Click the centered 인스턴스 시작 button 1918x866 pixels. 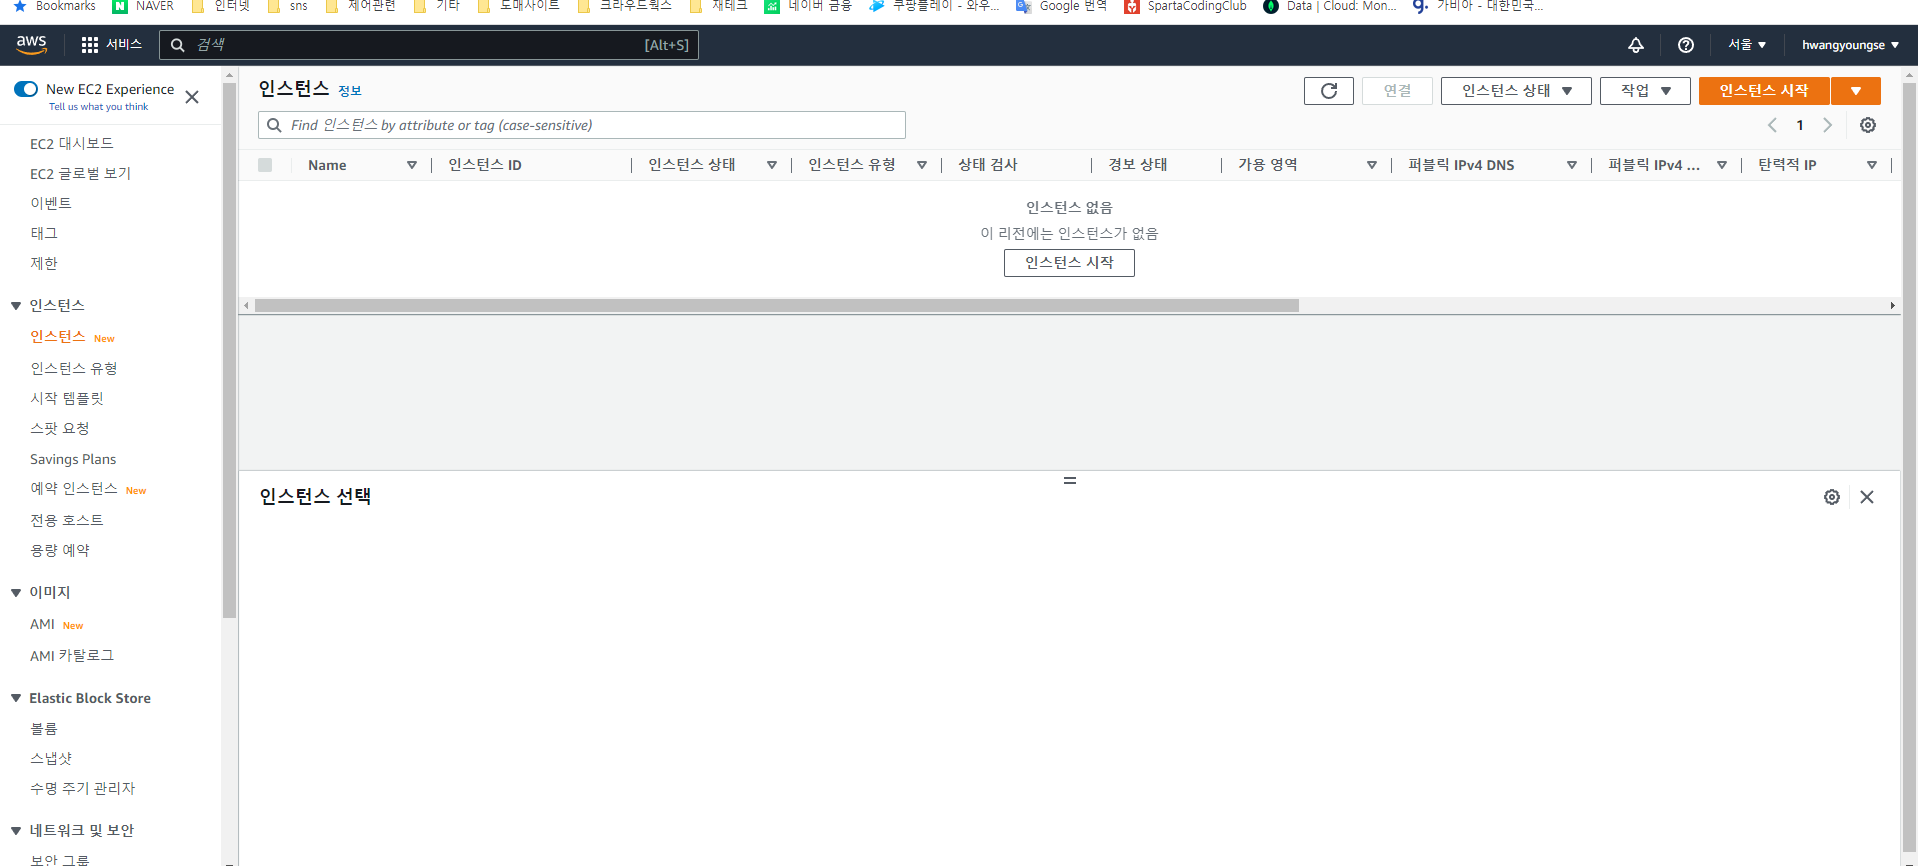pyautogui.click(x=1069, y=263)
